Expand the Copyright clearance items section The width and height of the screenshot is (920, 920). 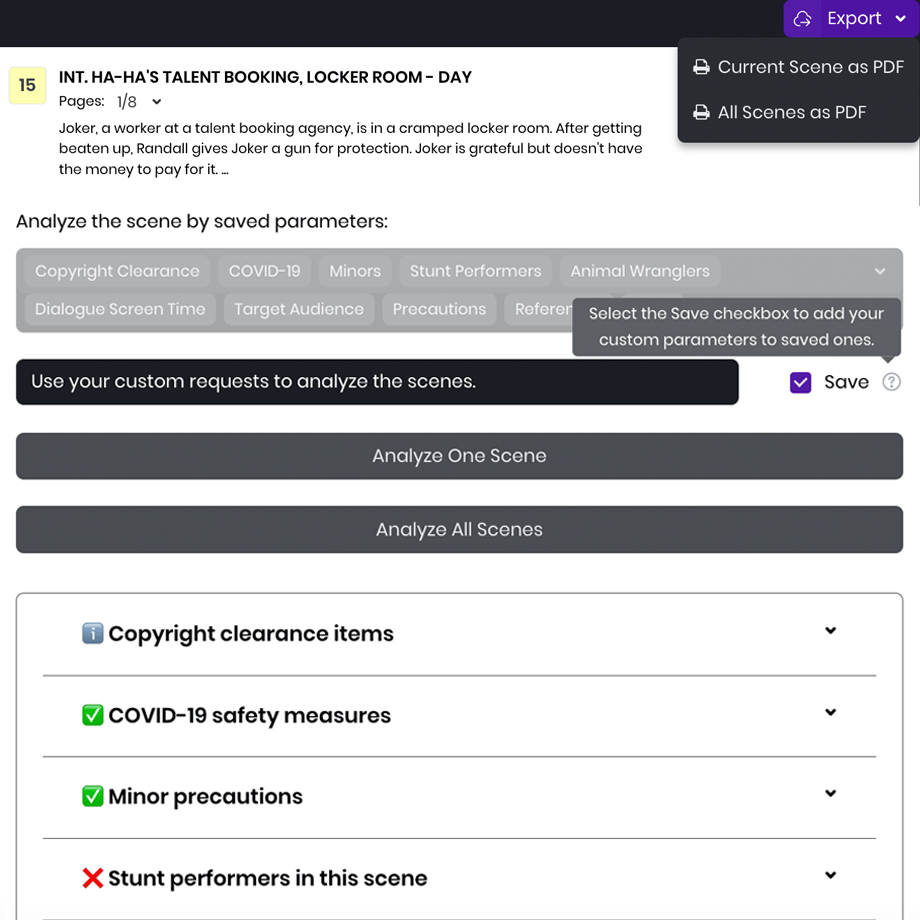(x=830, y=631)
